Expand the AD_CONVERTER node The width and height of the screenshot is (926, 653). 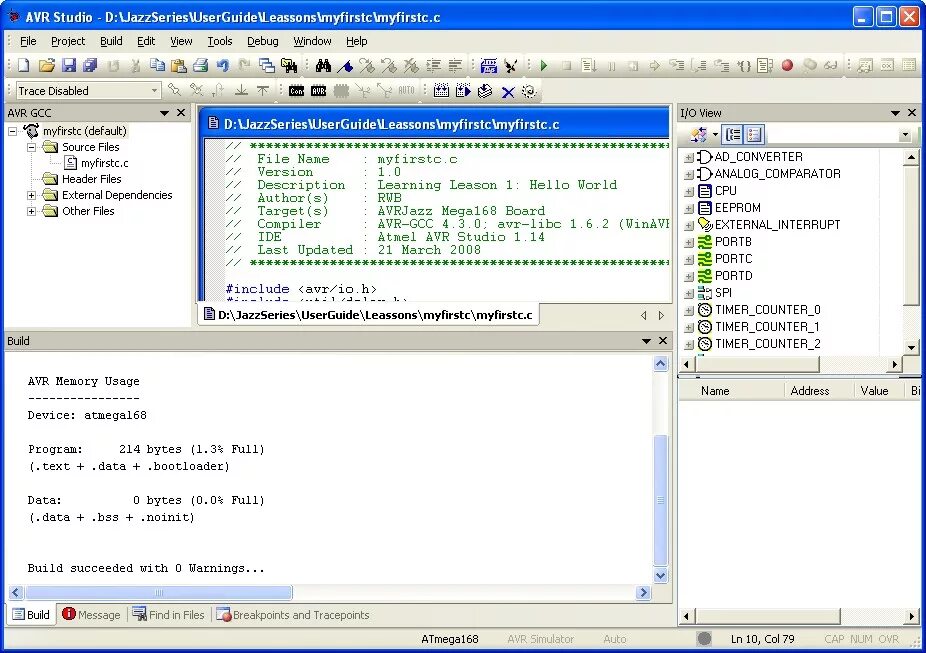pos(689,158)
